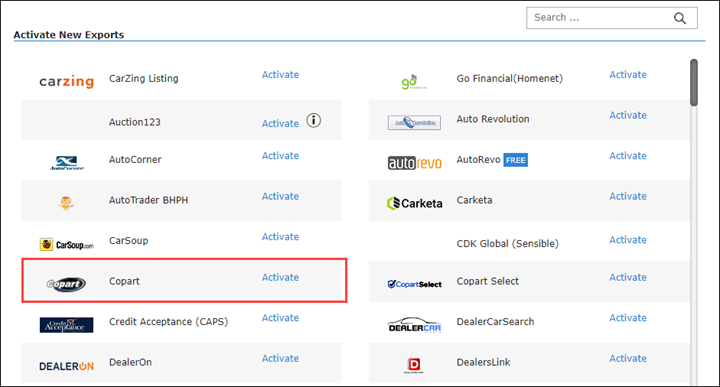Viewport: 720px width, 387px height.
Task: Select the AutoCorner name text
Action: click(135, 160)
